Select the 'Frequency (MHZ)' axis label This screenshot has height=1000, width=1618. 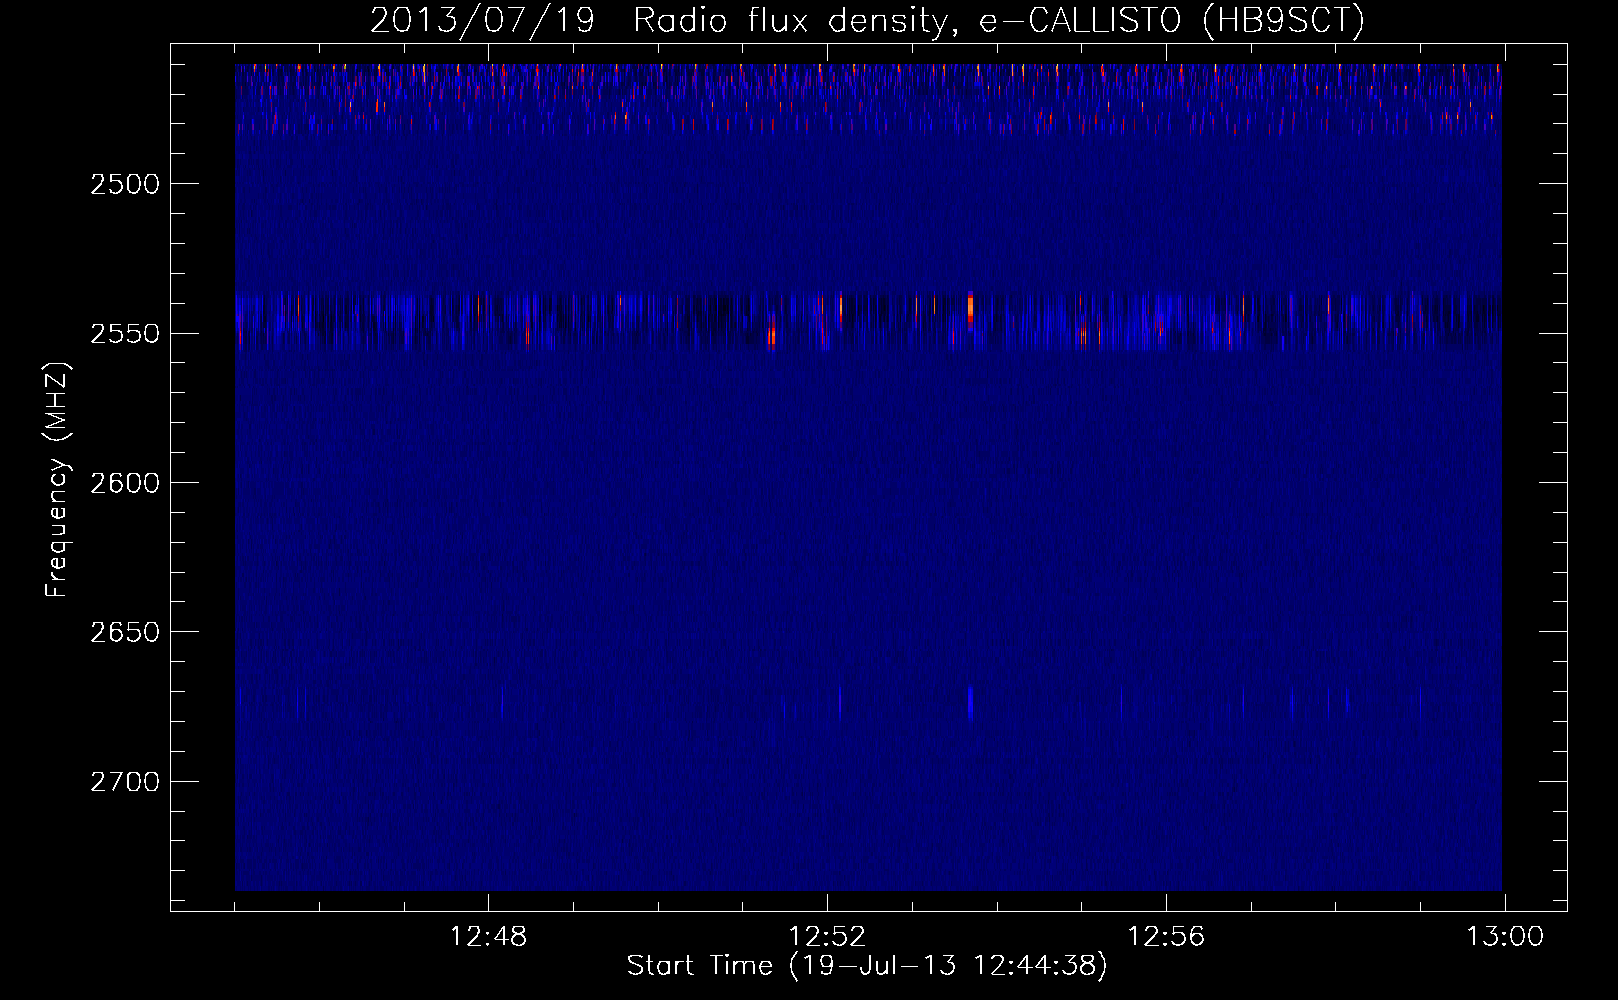57,480
